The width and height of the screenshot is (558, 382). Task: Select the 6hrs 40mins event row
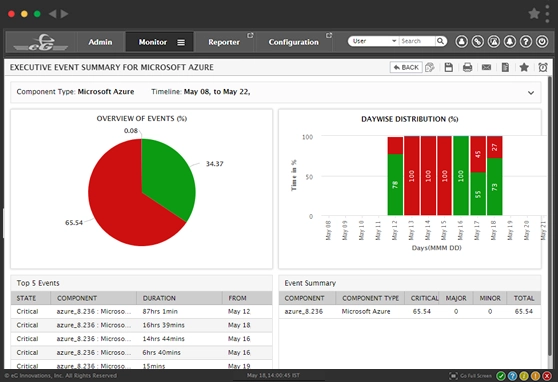[x=142, y=352]
